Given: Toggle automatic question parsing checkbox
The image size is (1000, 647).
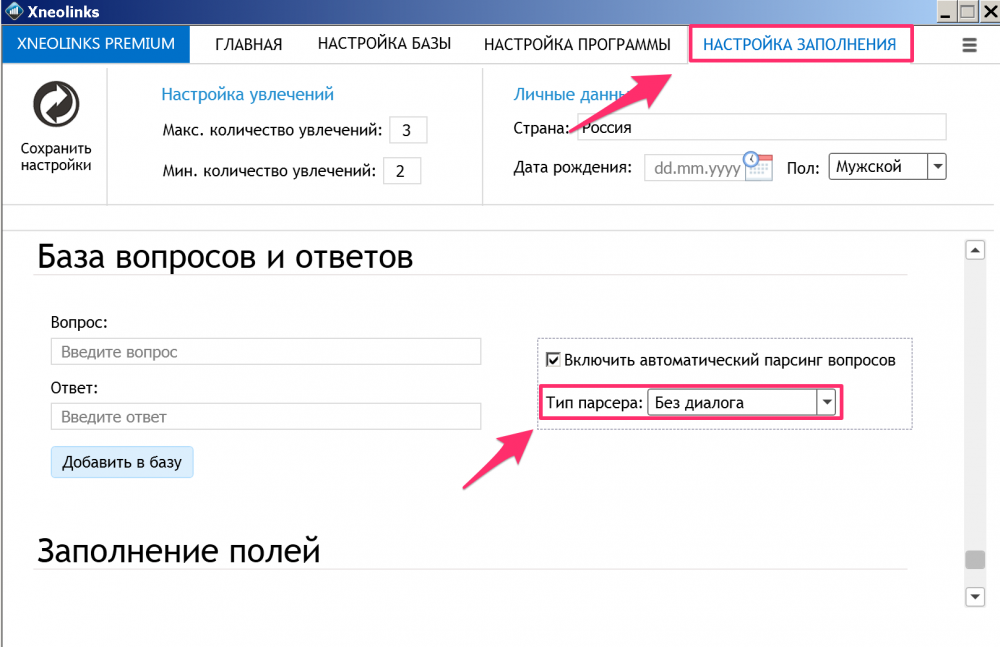Looking at the screenshot, I should point(553,360).
